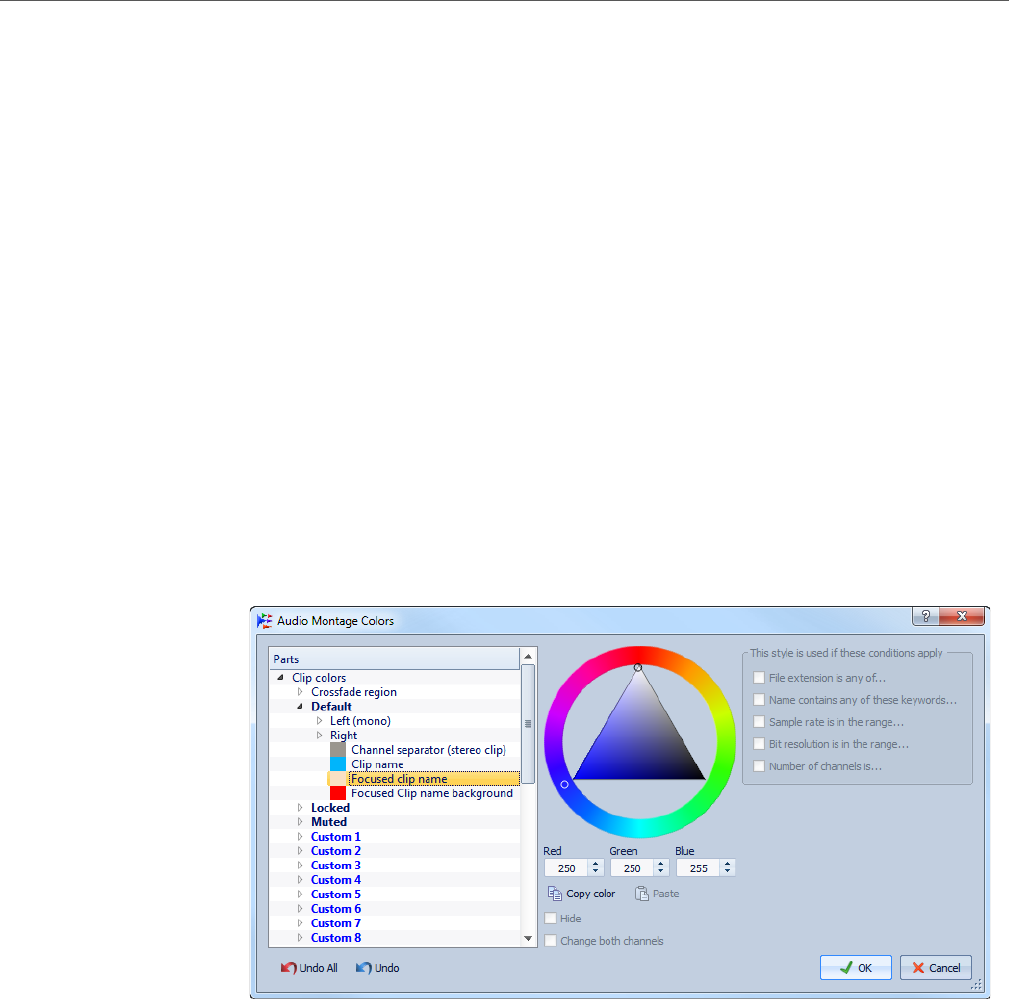Expand the Locked node

click(x=300, y=808)
